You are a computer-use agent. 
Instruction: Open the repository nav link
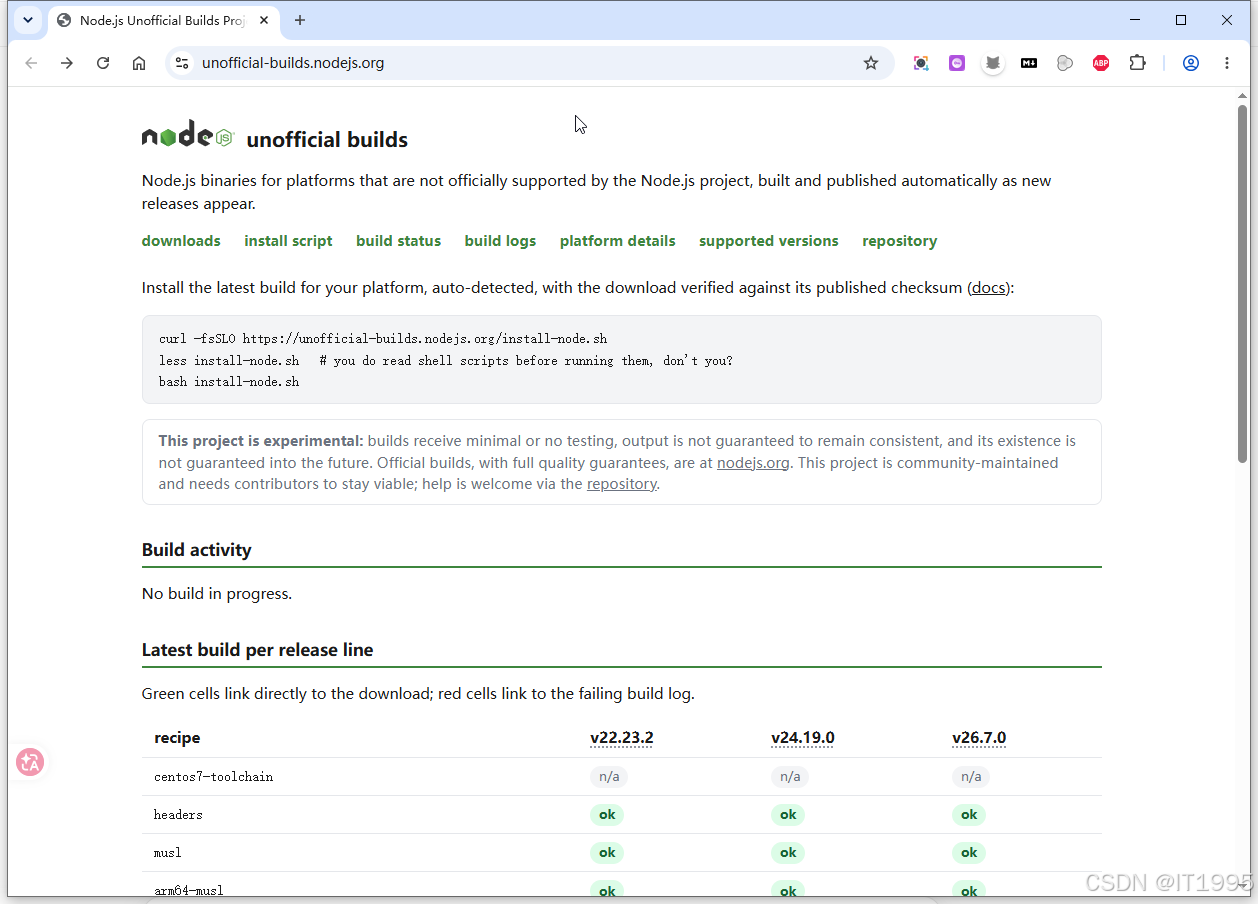click(900, 241)
